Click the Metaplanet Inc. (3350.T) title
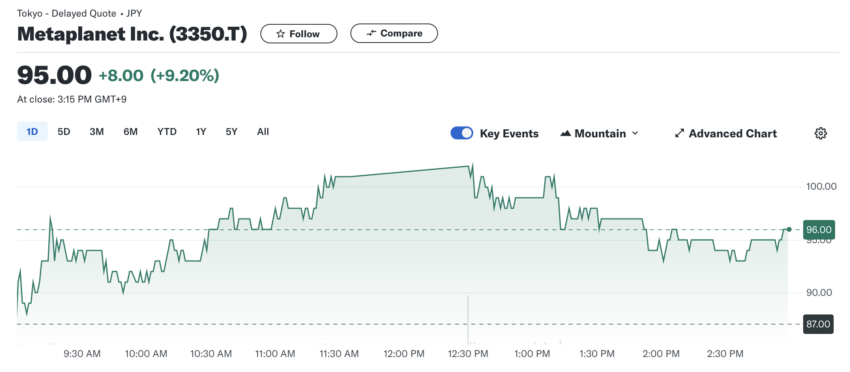 (132, 34)
